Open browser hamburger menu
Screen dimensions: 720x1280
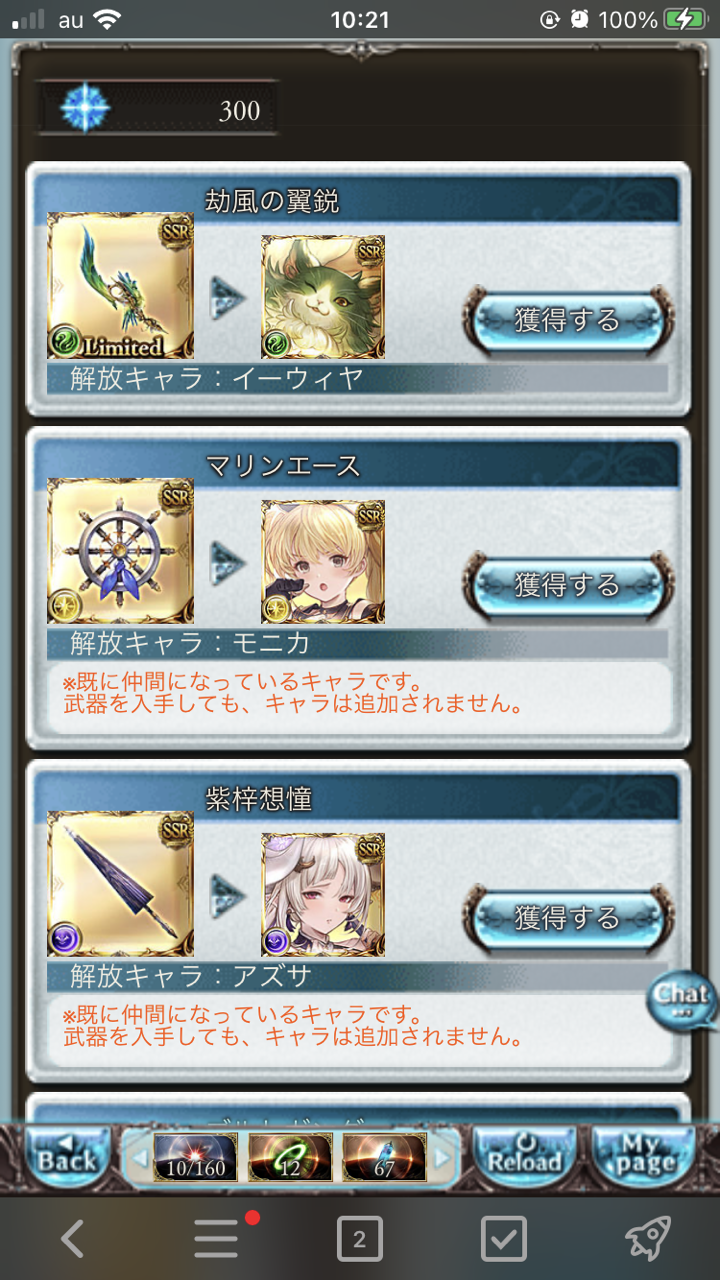pyautogui.click(x=216, y=1240)
